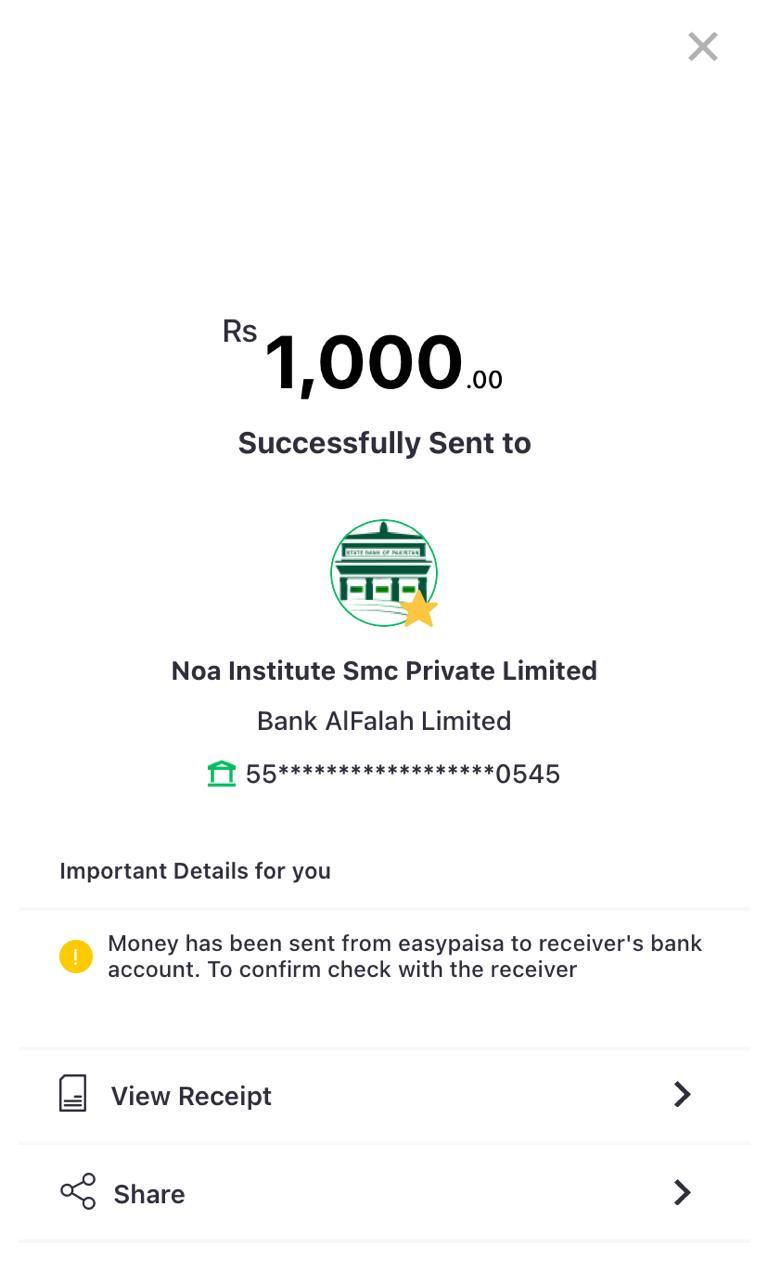Expand Share using its chevron arrow
Viewport: 768px width, 1280px height.
point(682,1192)
